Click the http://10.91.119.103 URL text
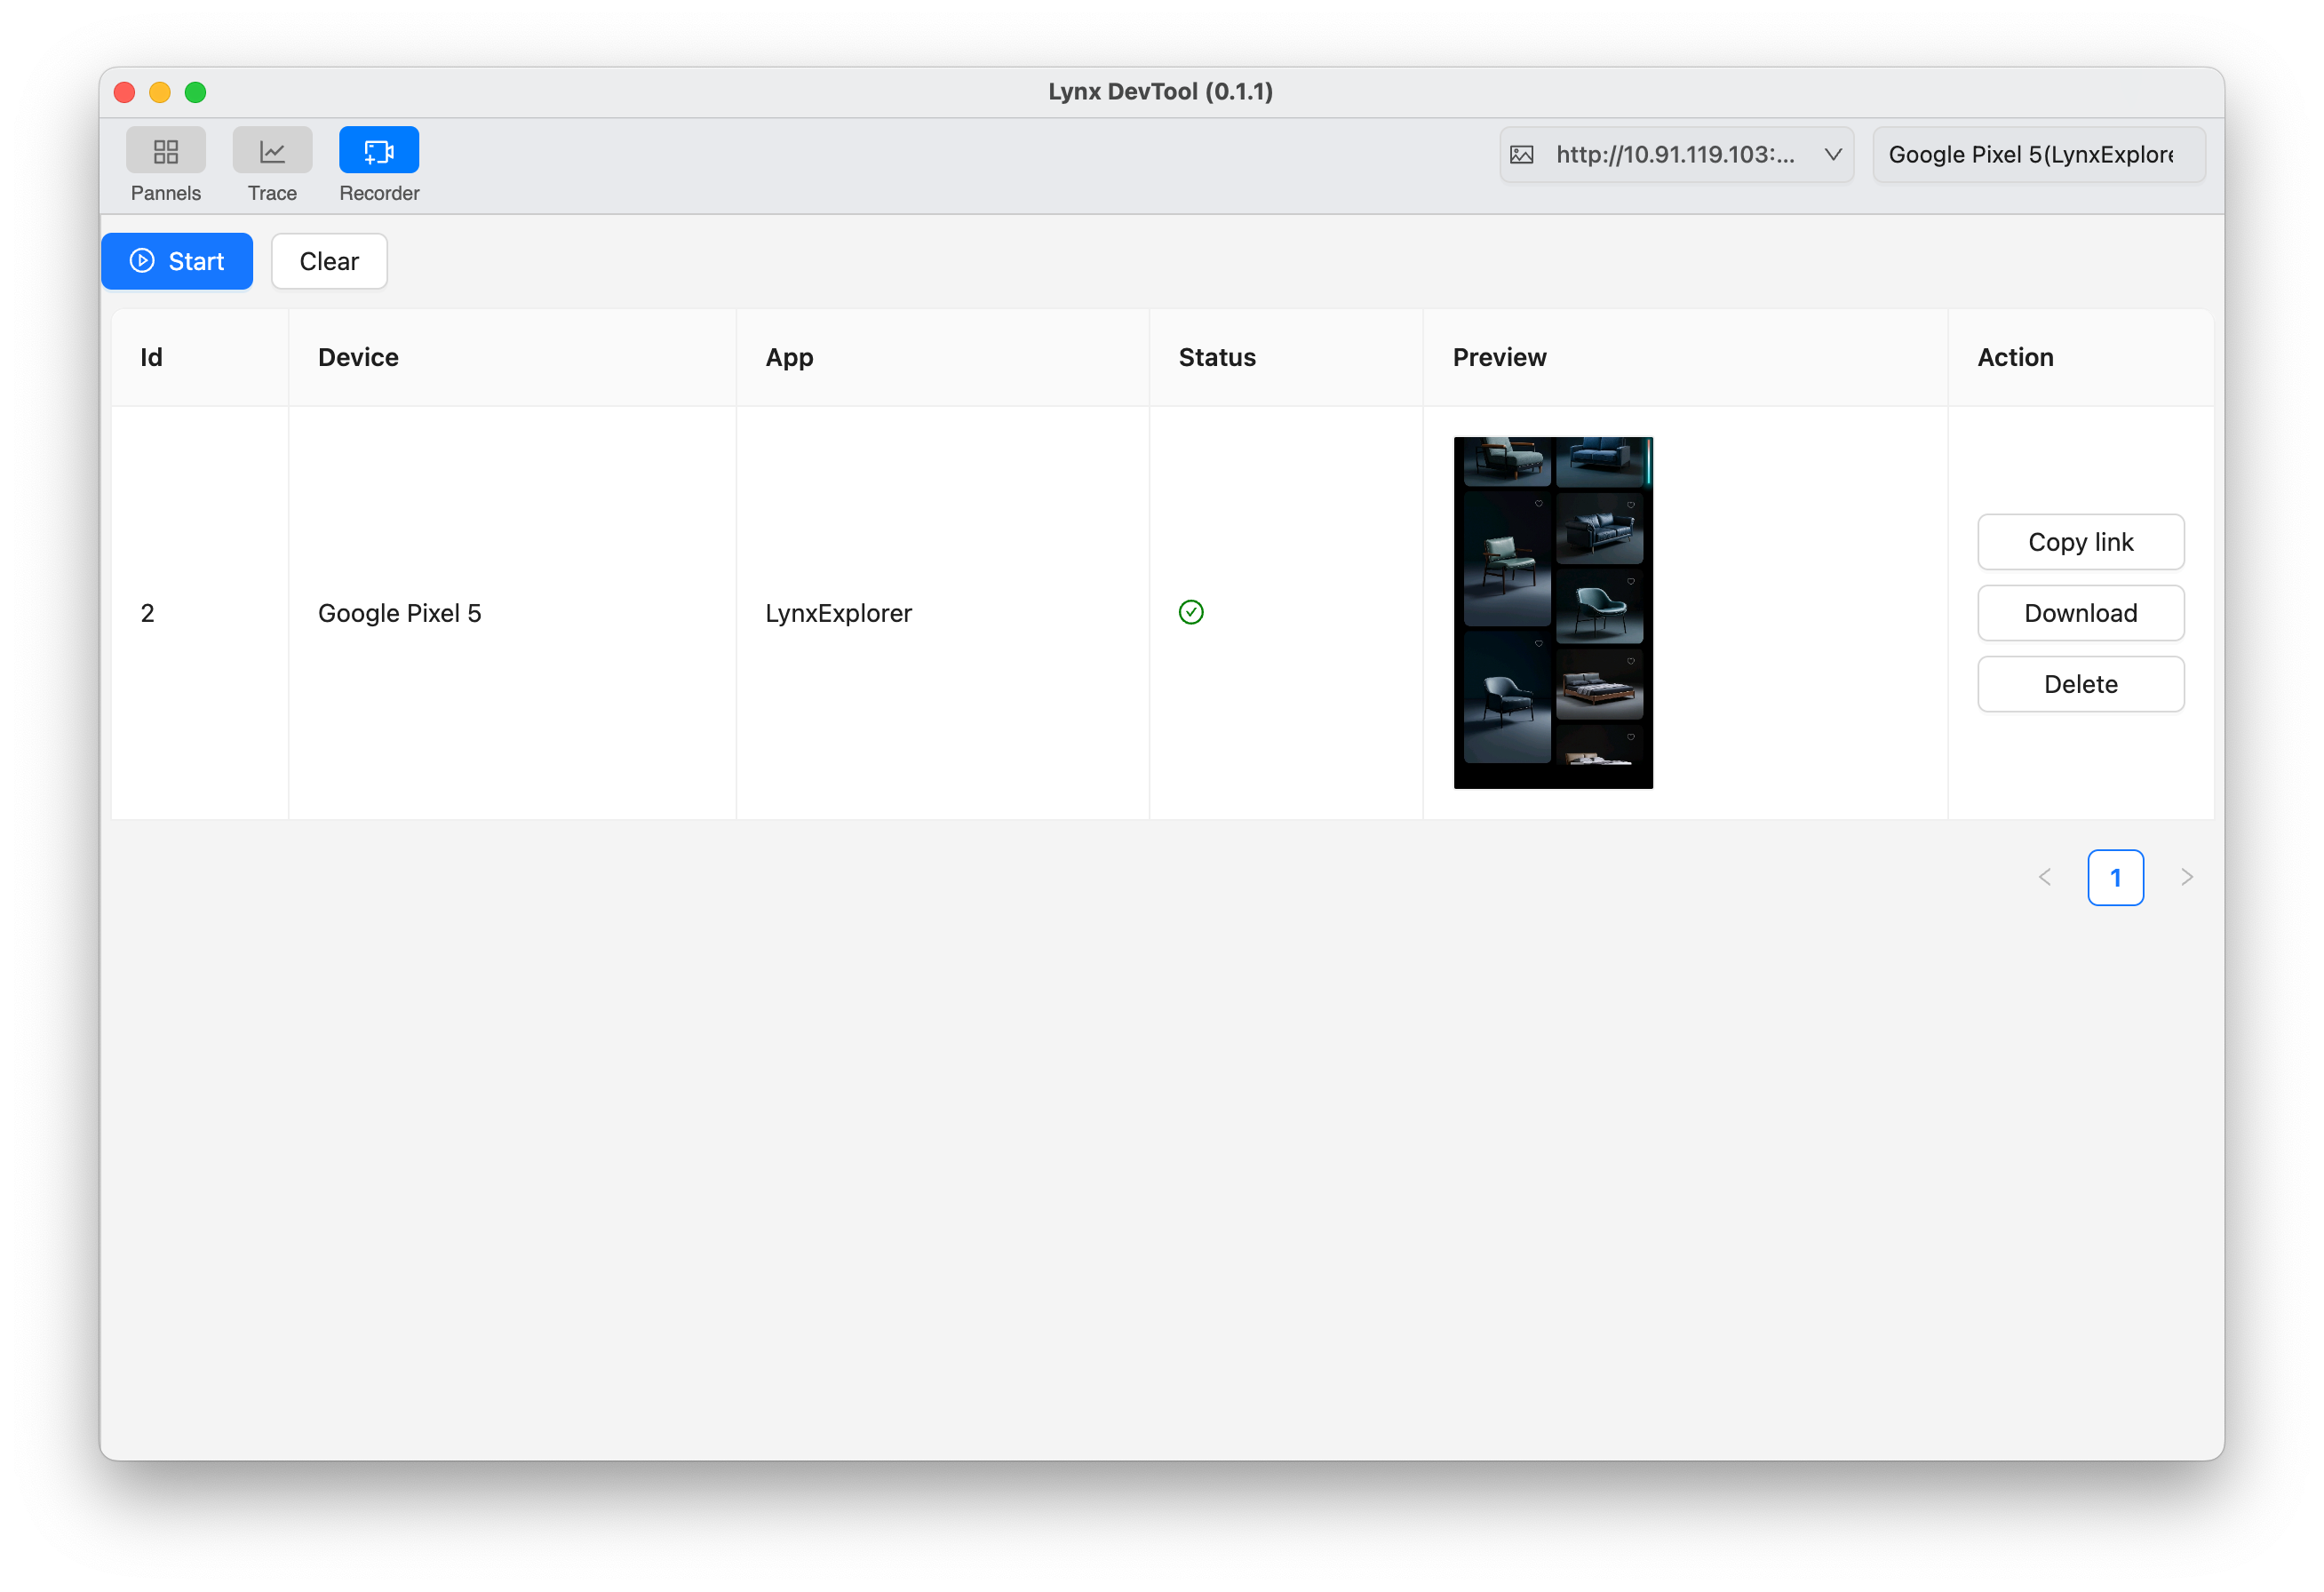This screenshot has width=2324, height=1592. (x=1675, y=155)
